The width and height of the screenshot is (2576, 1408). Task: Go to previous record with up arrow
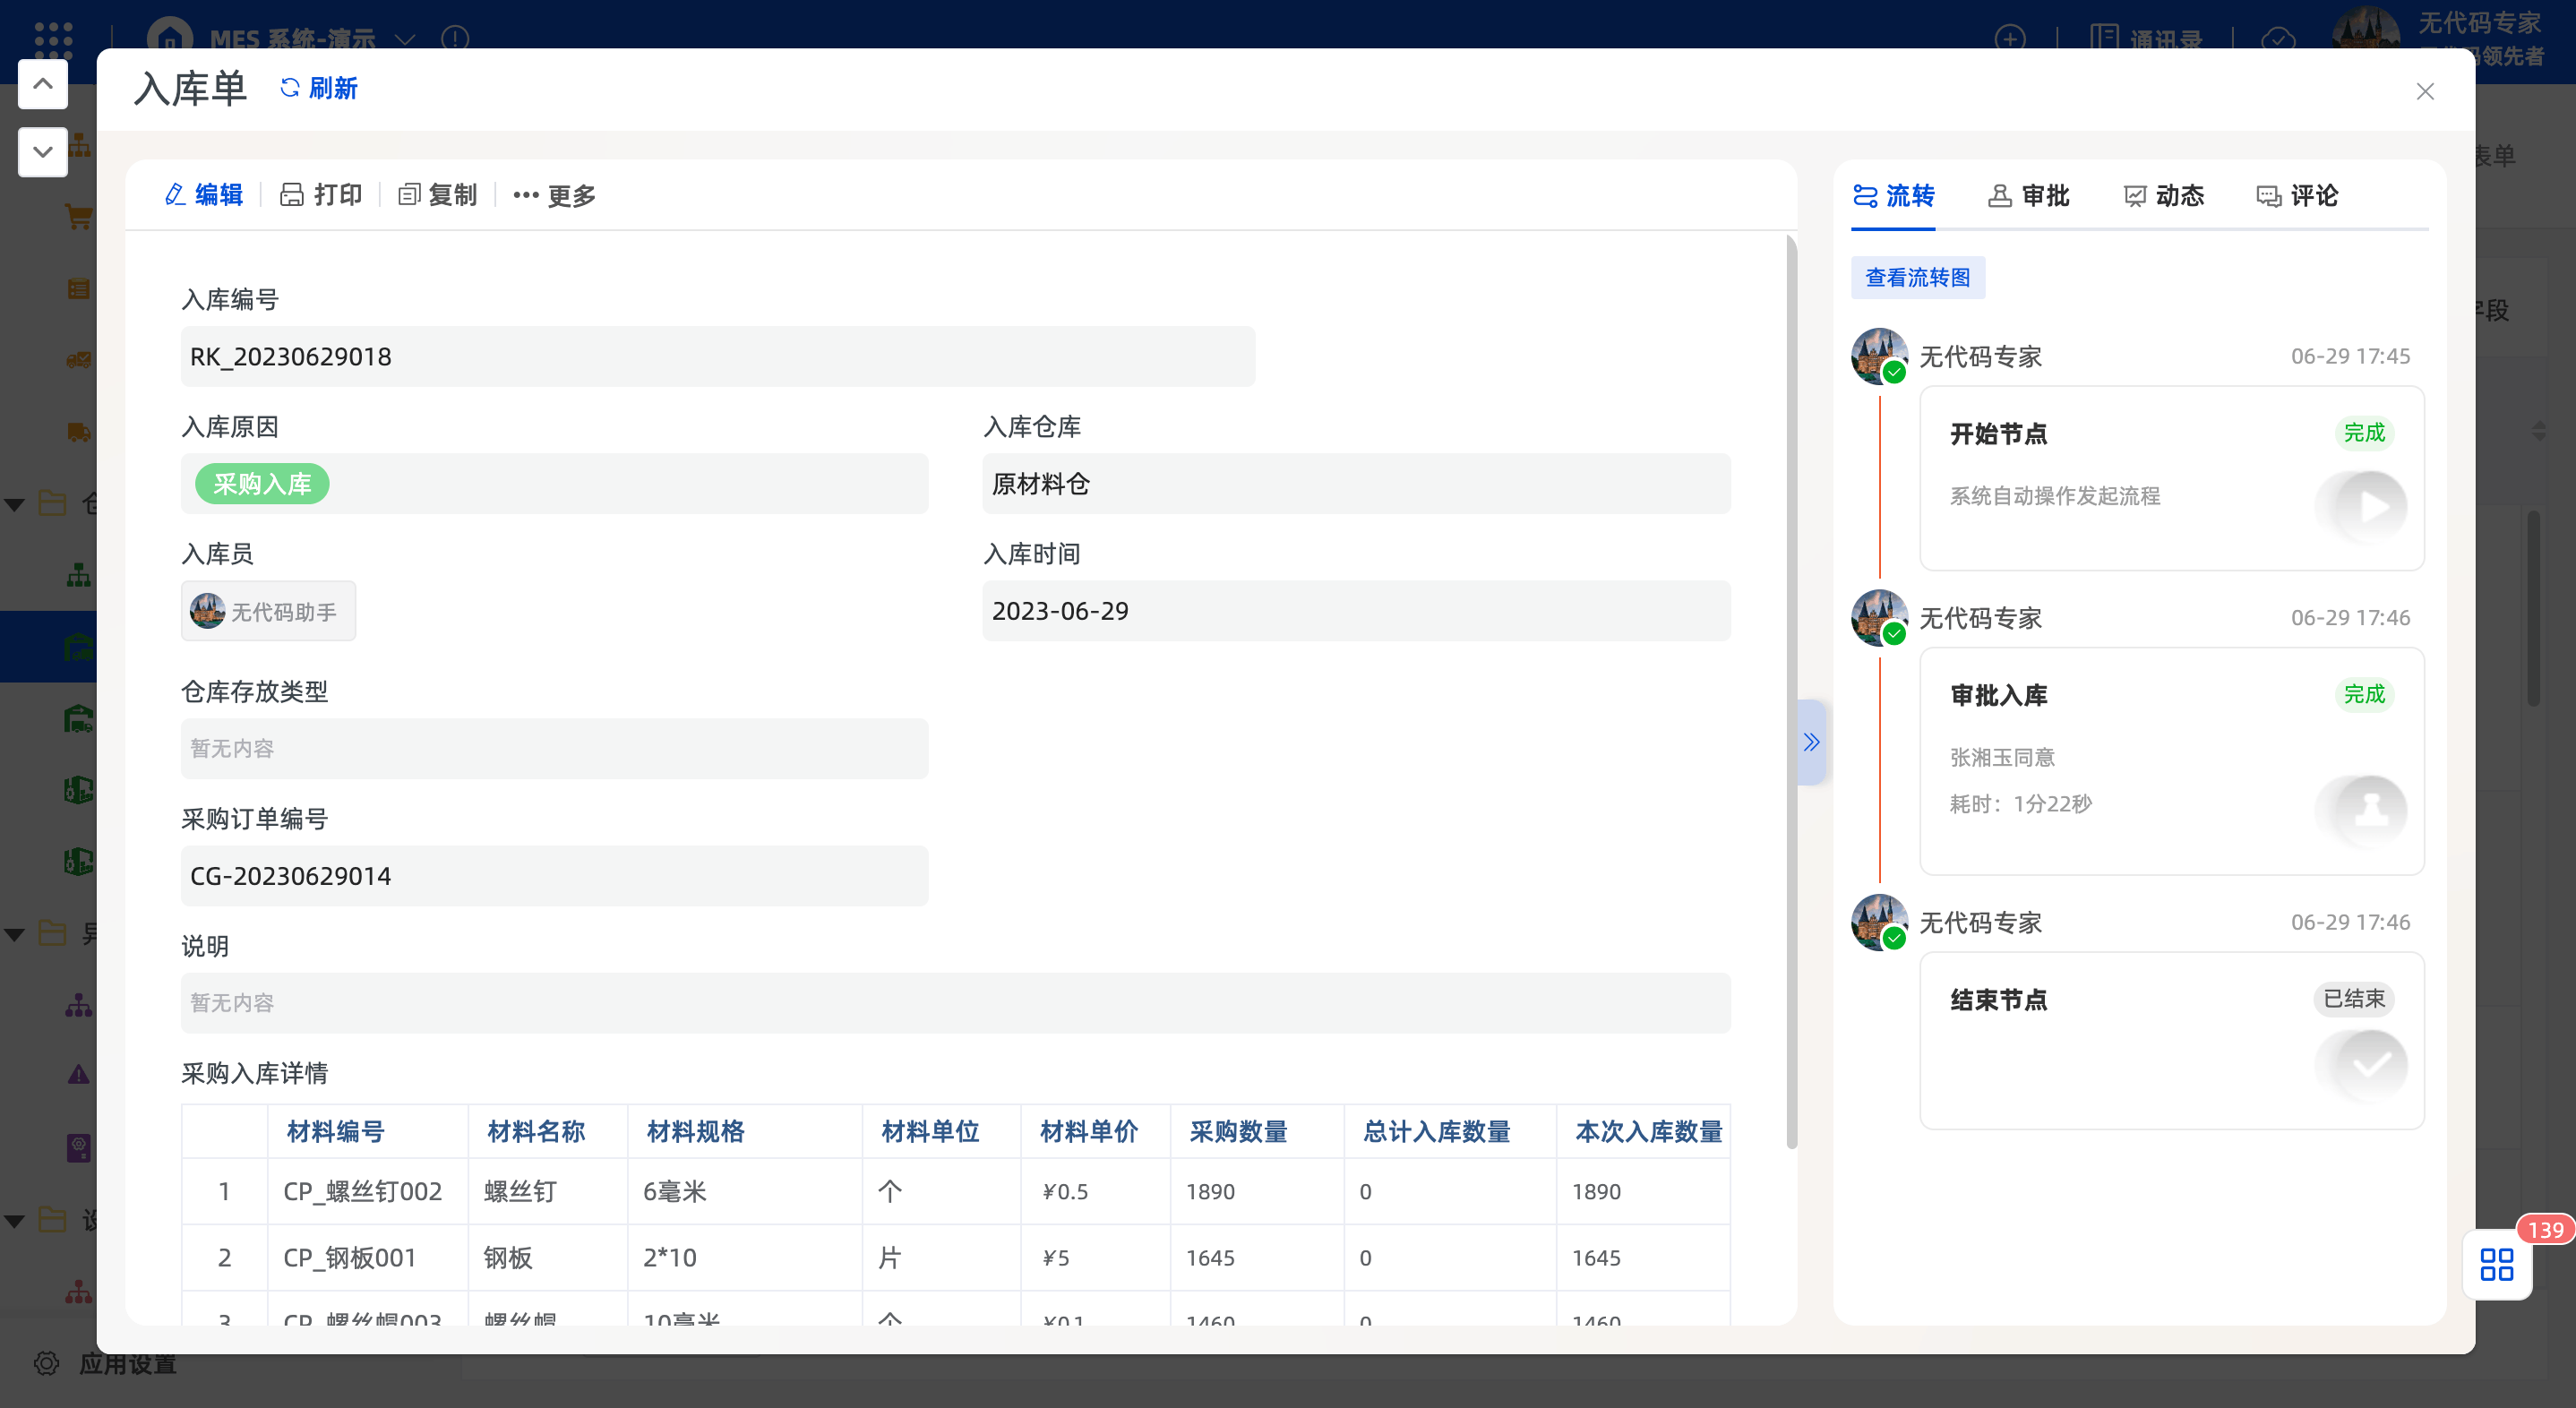(x=43, y=84)
